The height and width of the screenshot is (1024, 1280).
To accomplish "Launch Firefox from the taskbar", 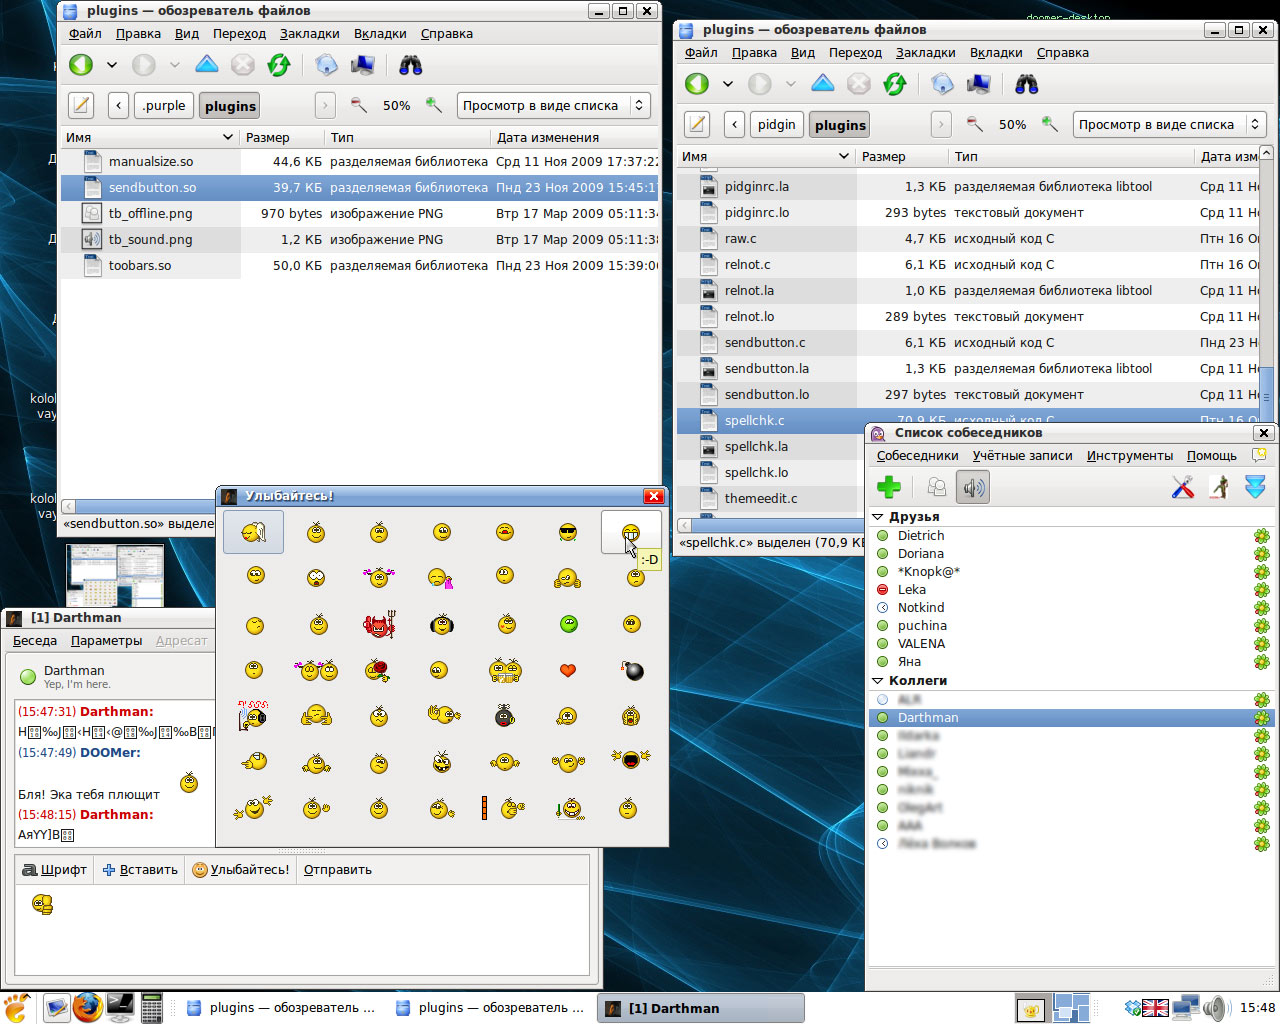I will click(x=87, y=1008).
